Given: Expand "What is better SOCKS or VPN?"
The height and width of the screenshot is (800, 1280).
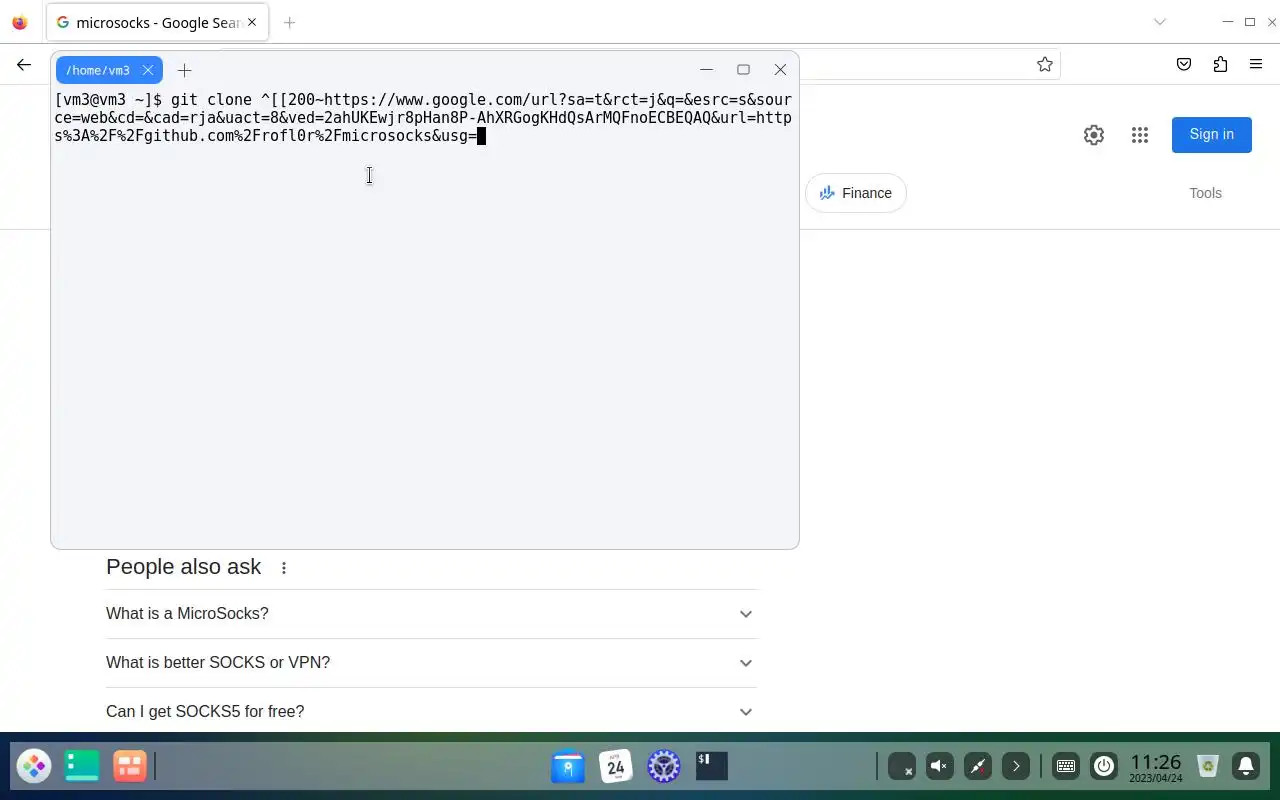Looking at the screenshot, I should 432,663.
